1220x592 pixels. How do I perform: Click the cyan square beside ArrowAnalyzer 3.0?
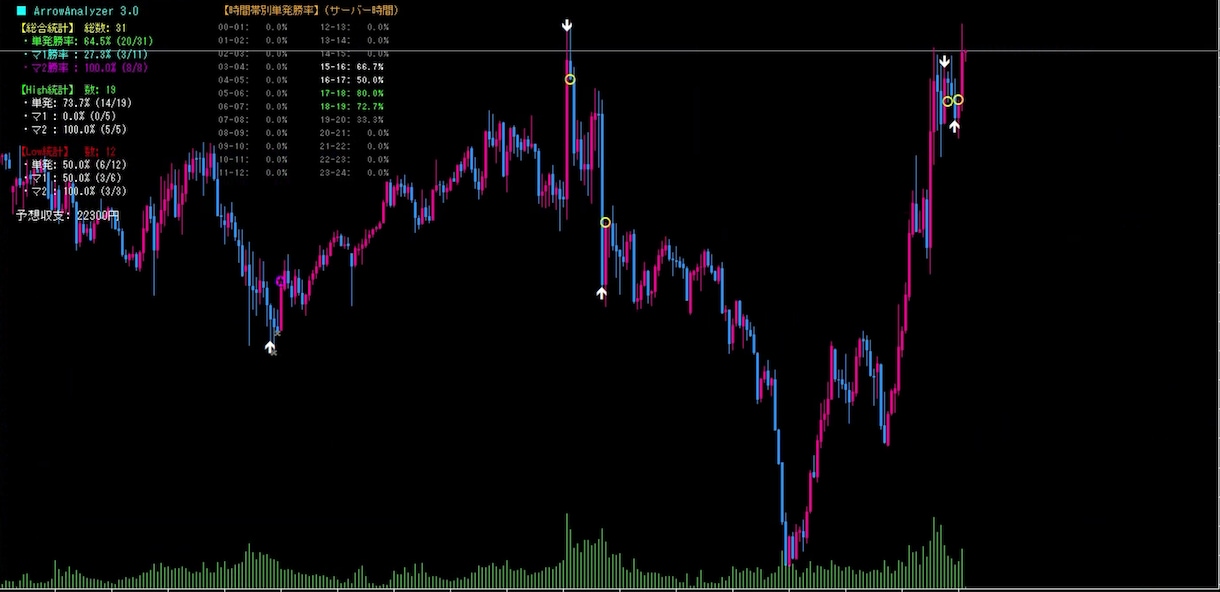tap(21, 11)
